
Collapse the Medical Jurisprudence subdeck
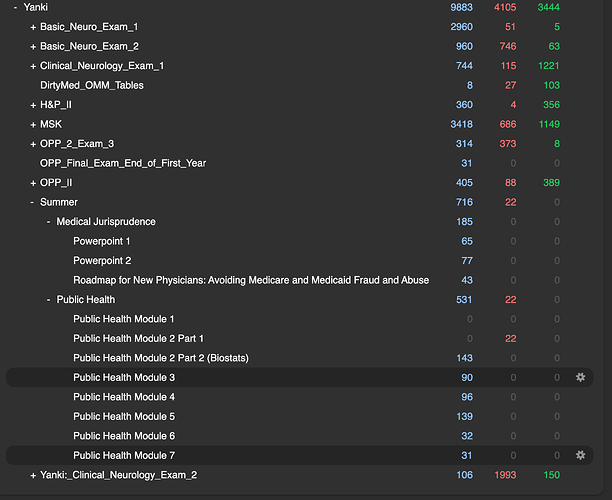(x=48, y=222)
